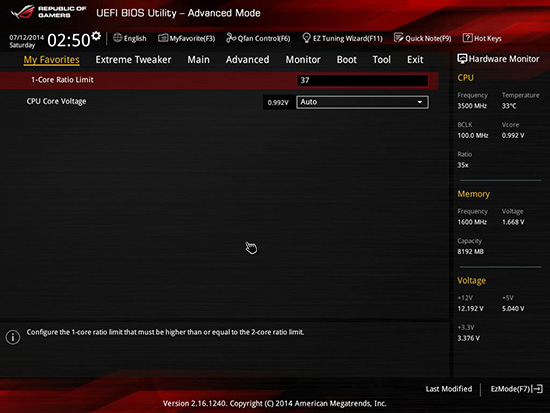Click the Version 2.16.1240 copyright text
This screenshot has width=550, height=413.
(275, 404)
